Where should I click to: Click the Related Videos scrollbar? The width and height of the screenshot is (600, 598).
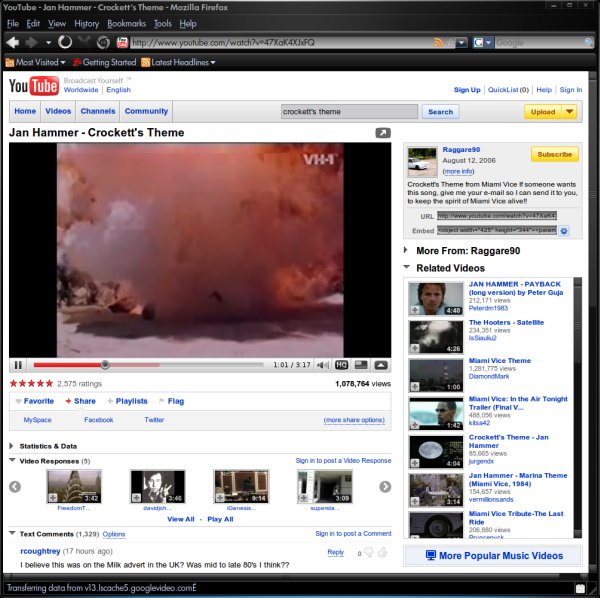pyautogui.click(x=577, y=408)
